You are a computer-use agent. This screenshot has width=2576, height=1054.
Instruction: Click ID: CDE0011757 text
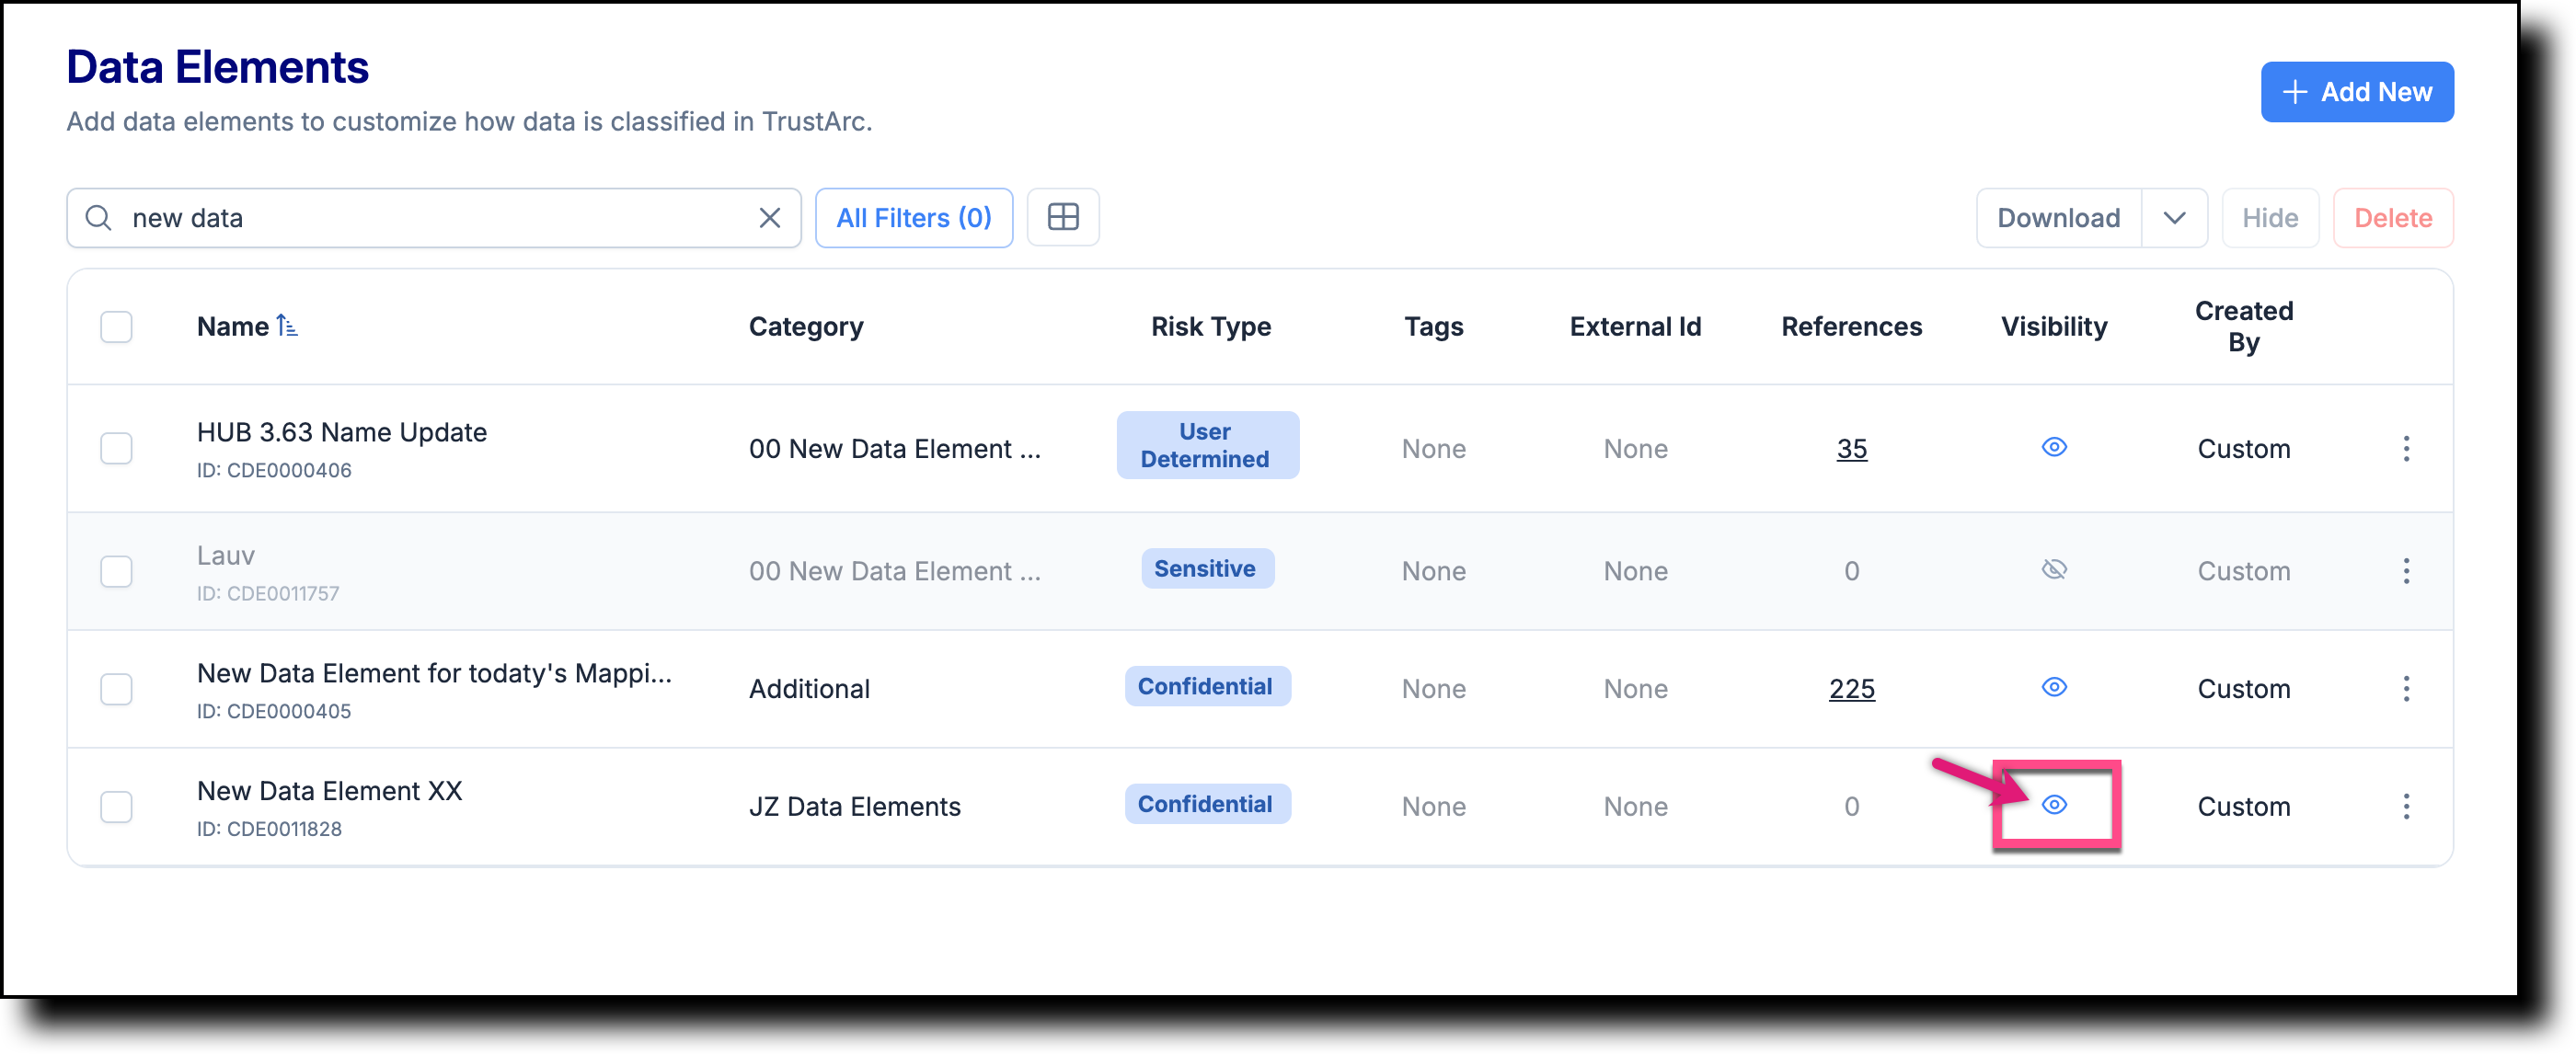268,593
